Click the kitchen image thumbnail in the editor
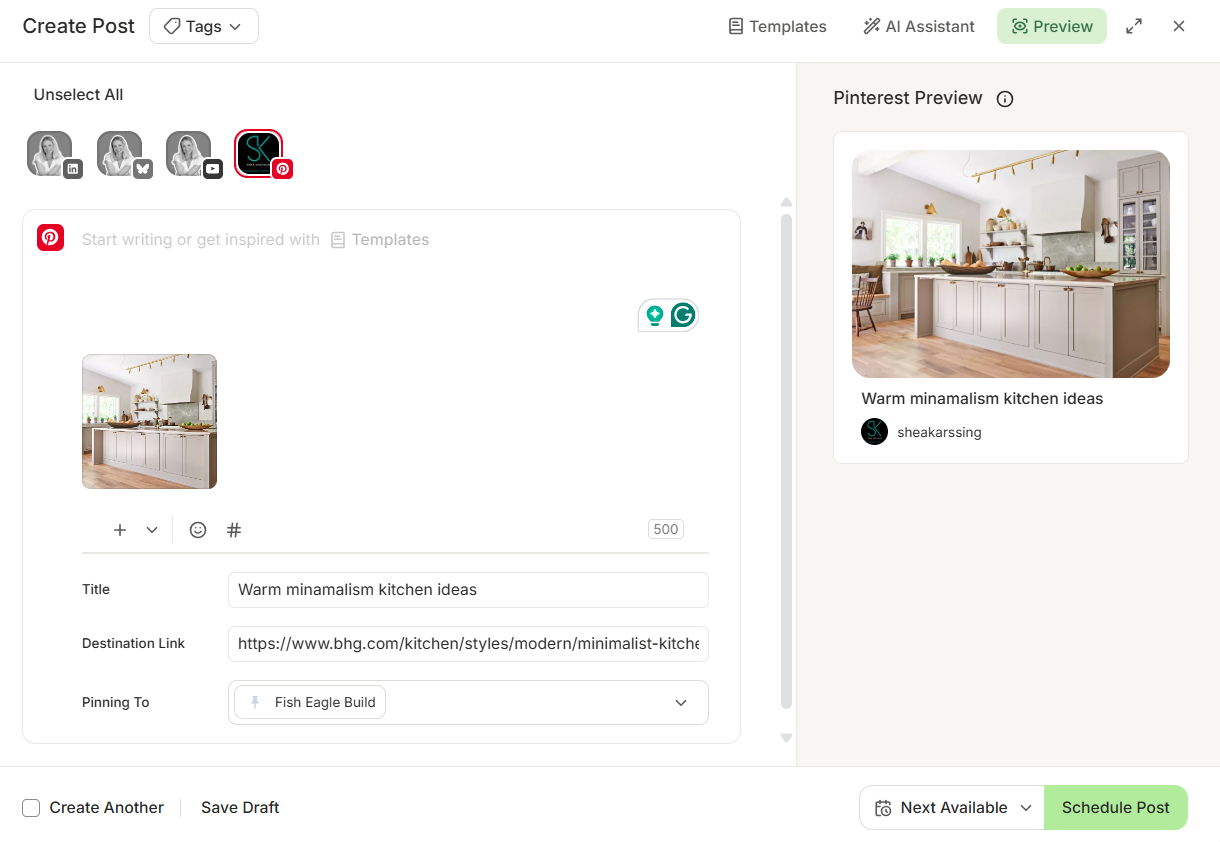1220x842 pixels. click(x=149, y=420)
